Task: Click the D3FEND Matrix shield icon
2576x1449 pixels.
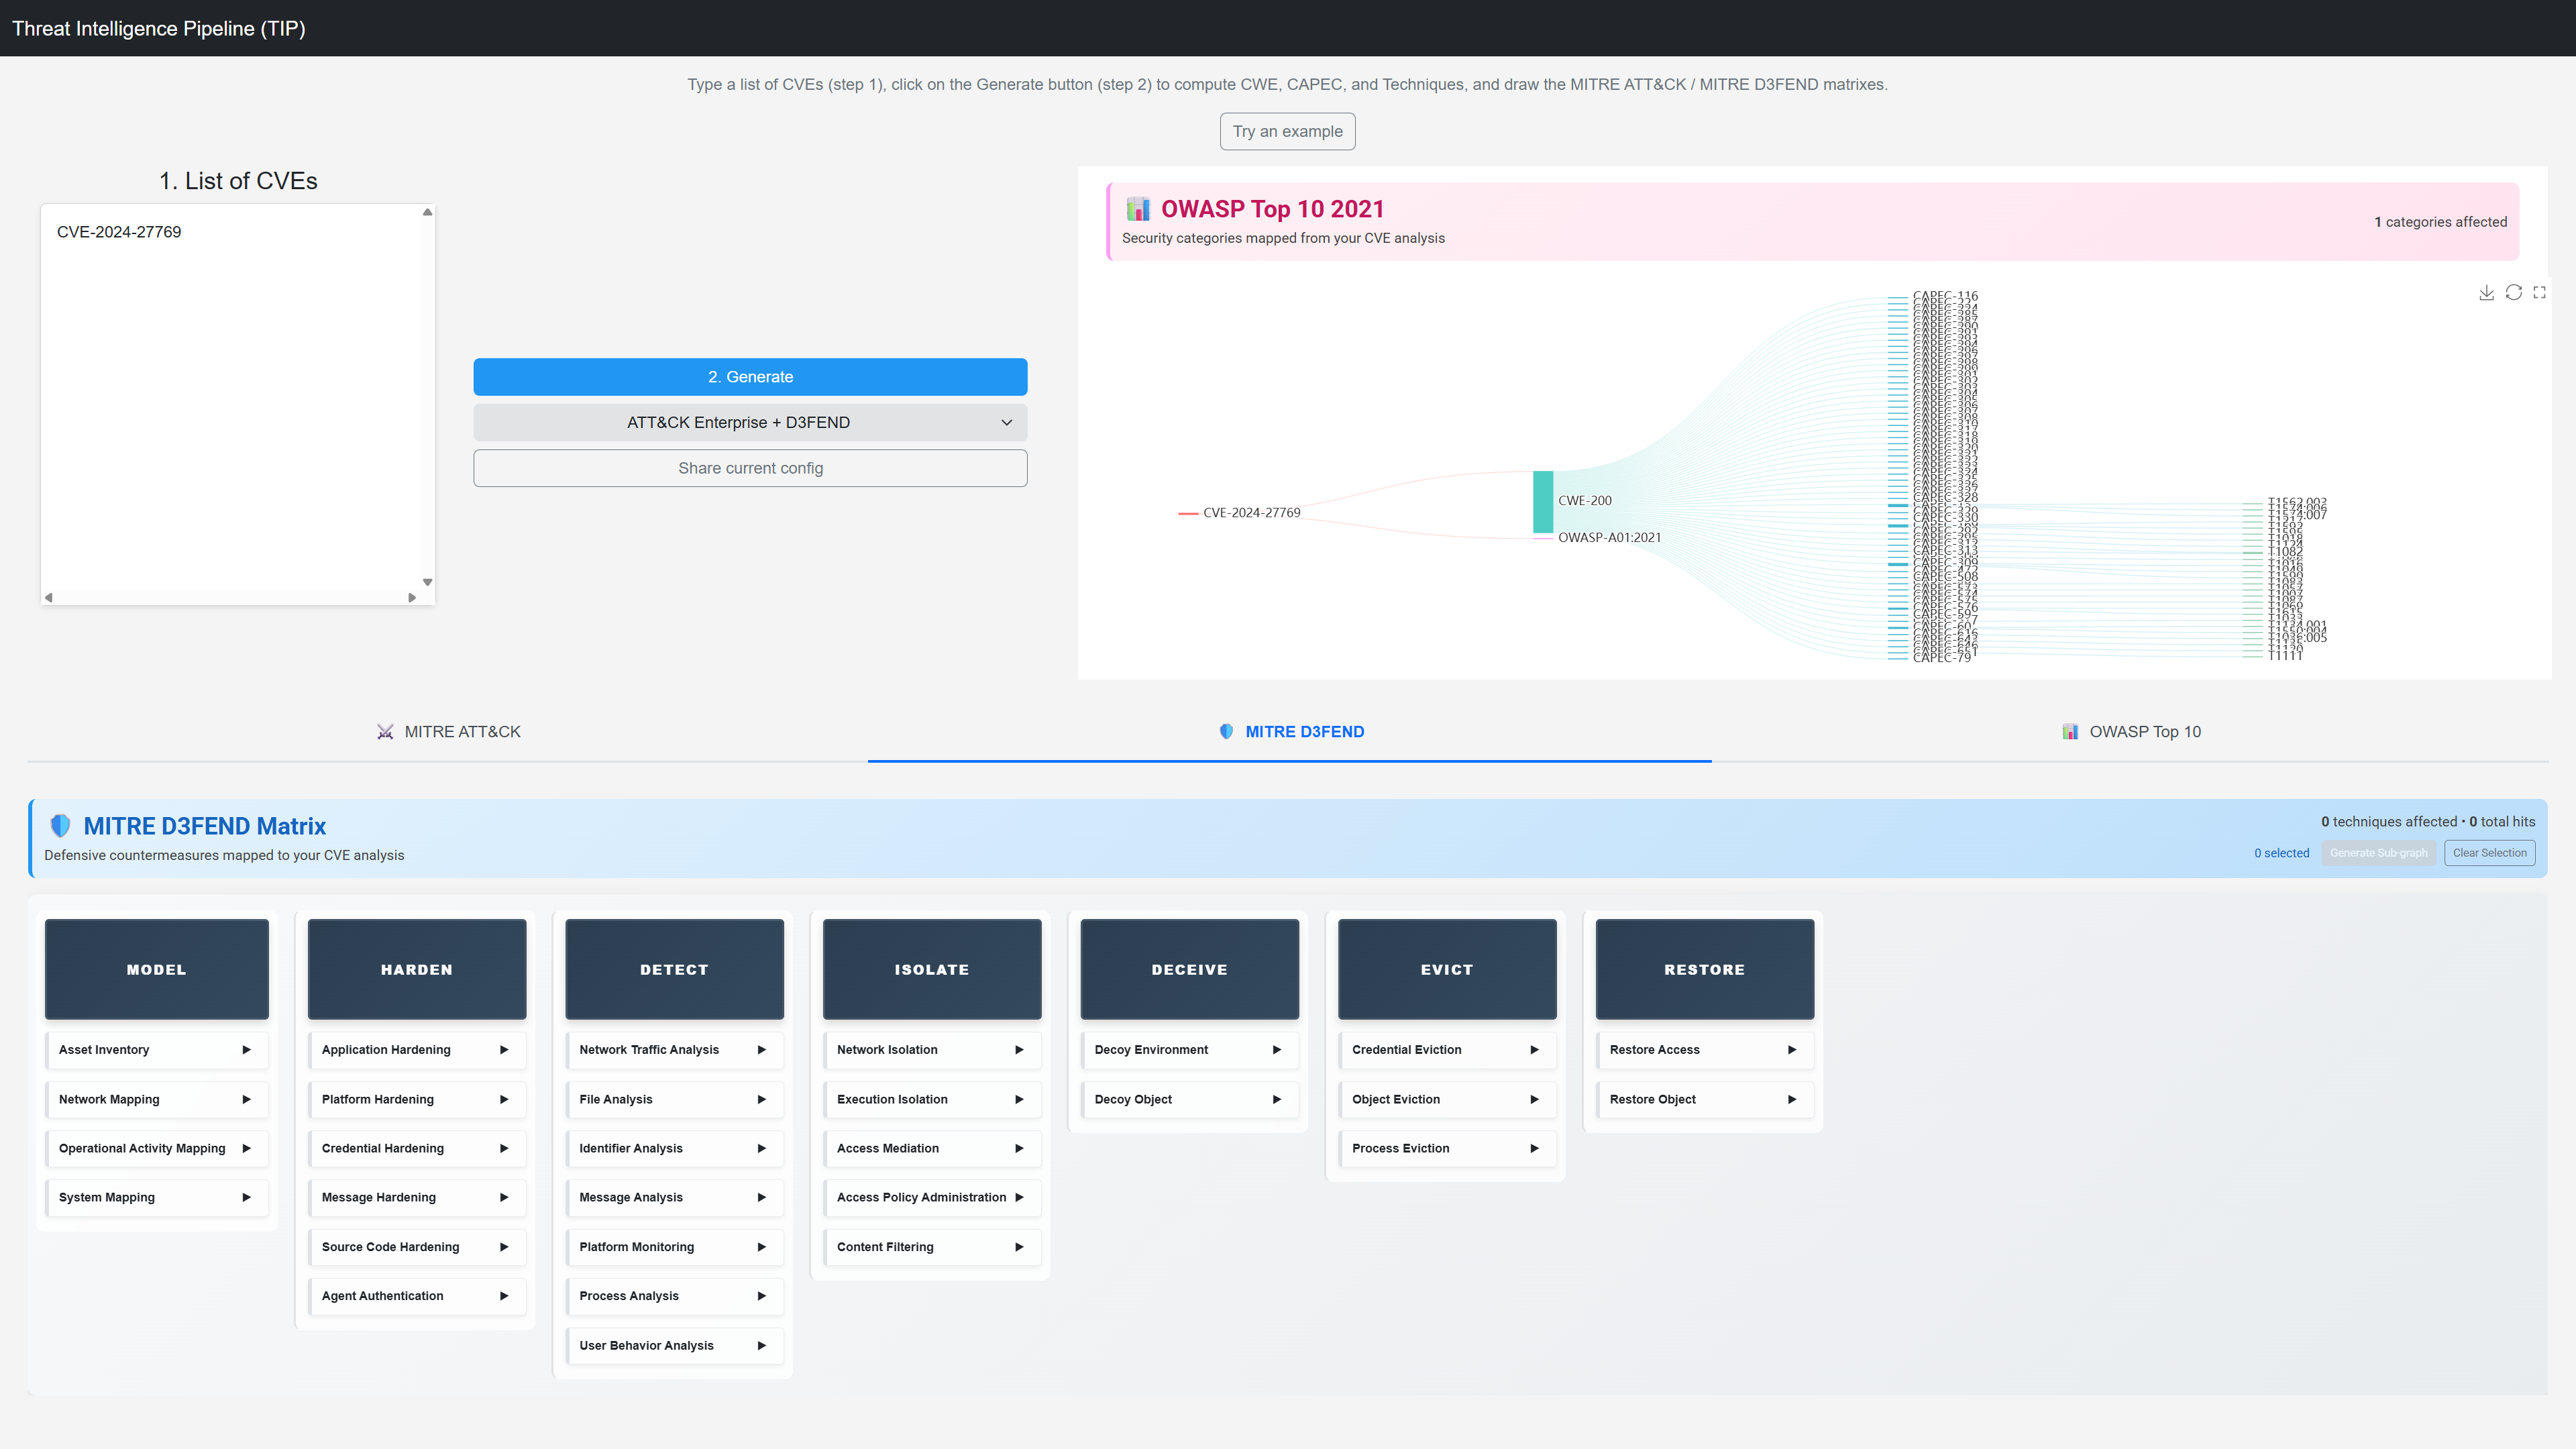Action: 60,826
